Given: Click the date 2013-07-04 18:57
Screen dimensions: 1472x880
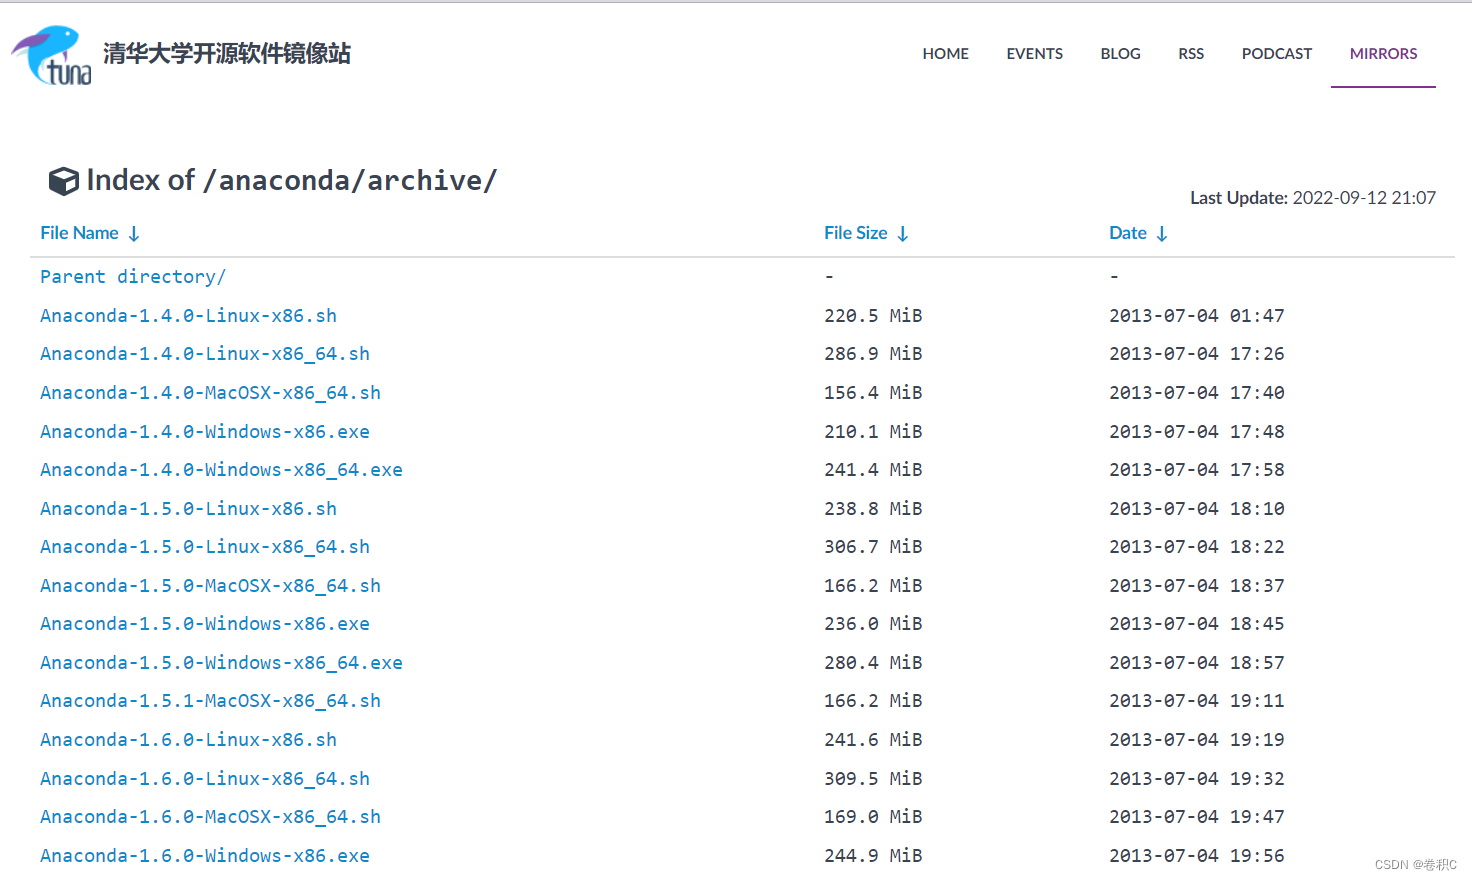Looking at the screenshot, I should (x=1197, y=663).
